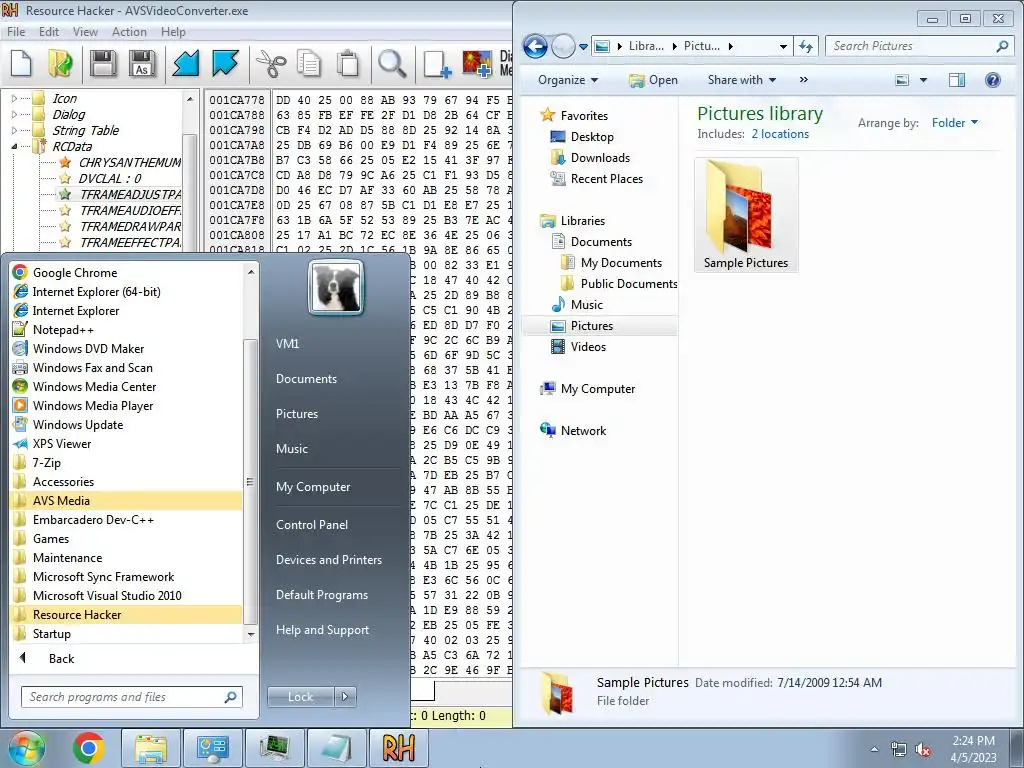
Task: Collapse the RCData tree node
Action: click(x=14, y=146)
